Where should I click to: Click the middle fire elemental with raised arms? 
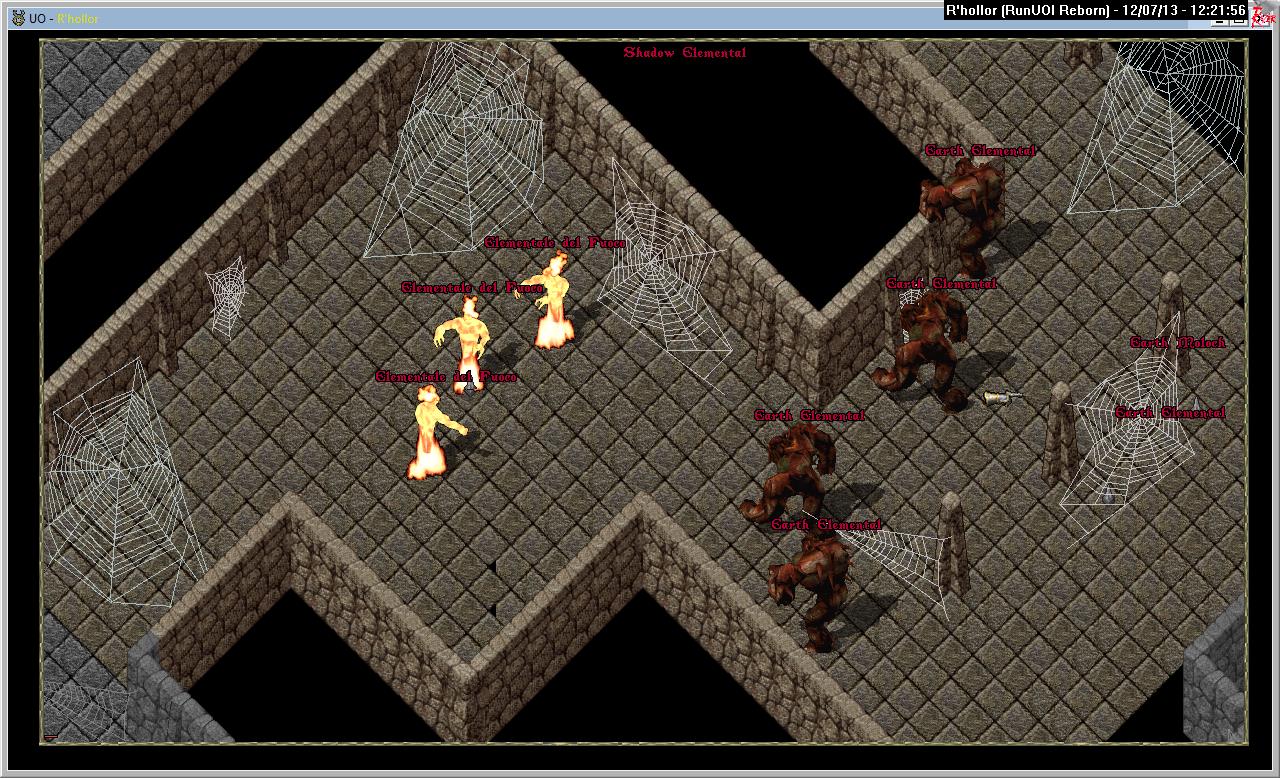tap(464, 343)
